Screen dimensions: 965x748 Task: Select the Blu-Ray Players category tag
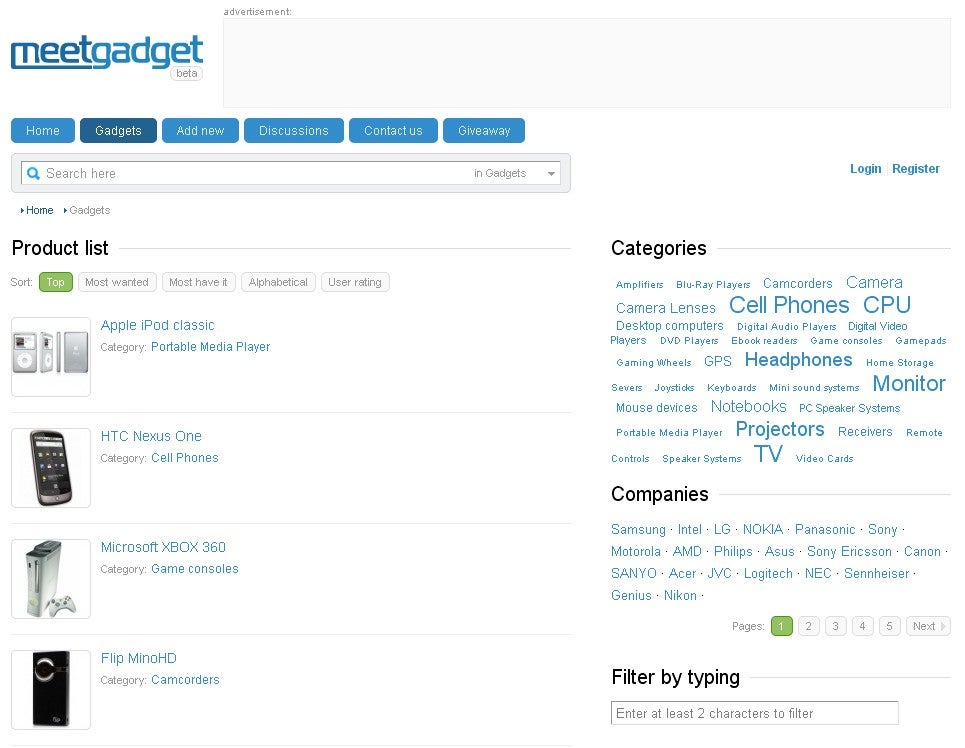coord(713,284)
